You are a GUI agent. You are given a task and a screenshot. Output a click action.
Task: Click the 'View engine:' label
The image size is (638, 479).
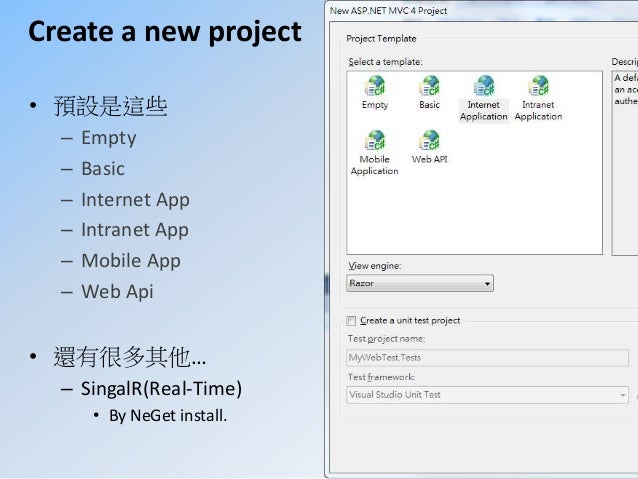tap(375, 266)
